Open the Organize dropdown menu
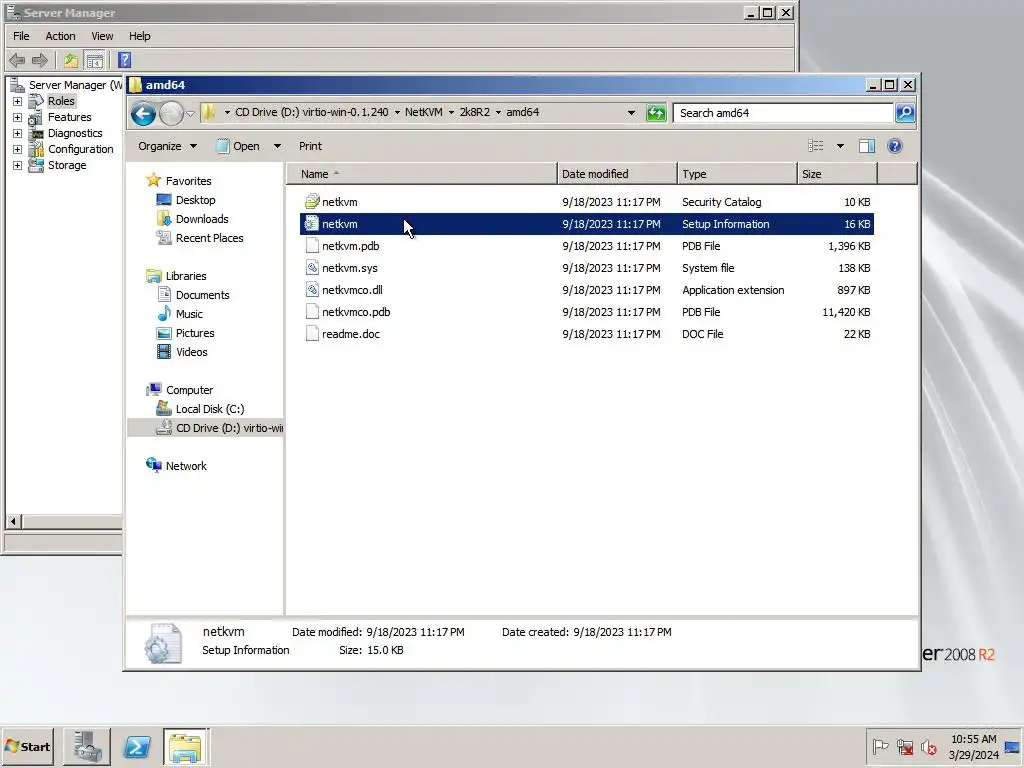The height and width of the screenshot is (768, 1024). pos(167,146)
